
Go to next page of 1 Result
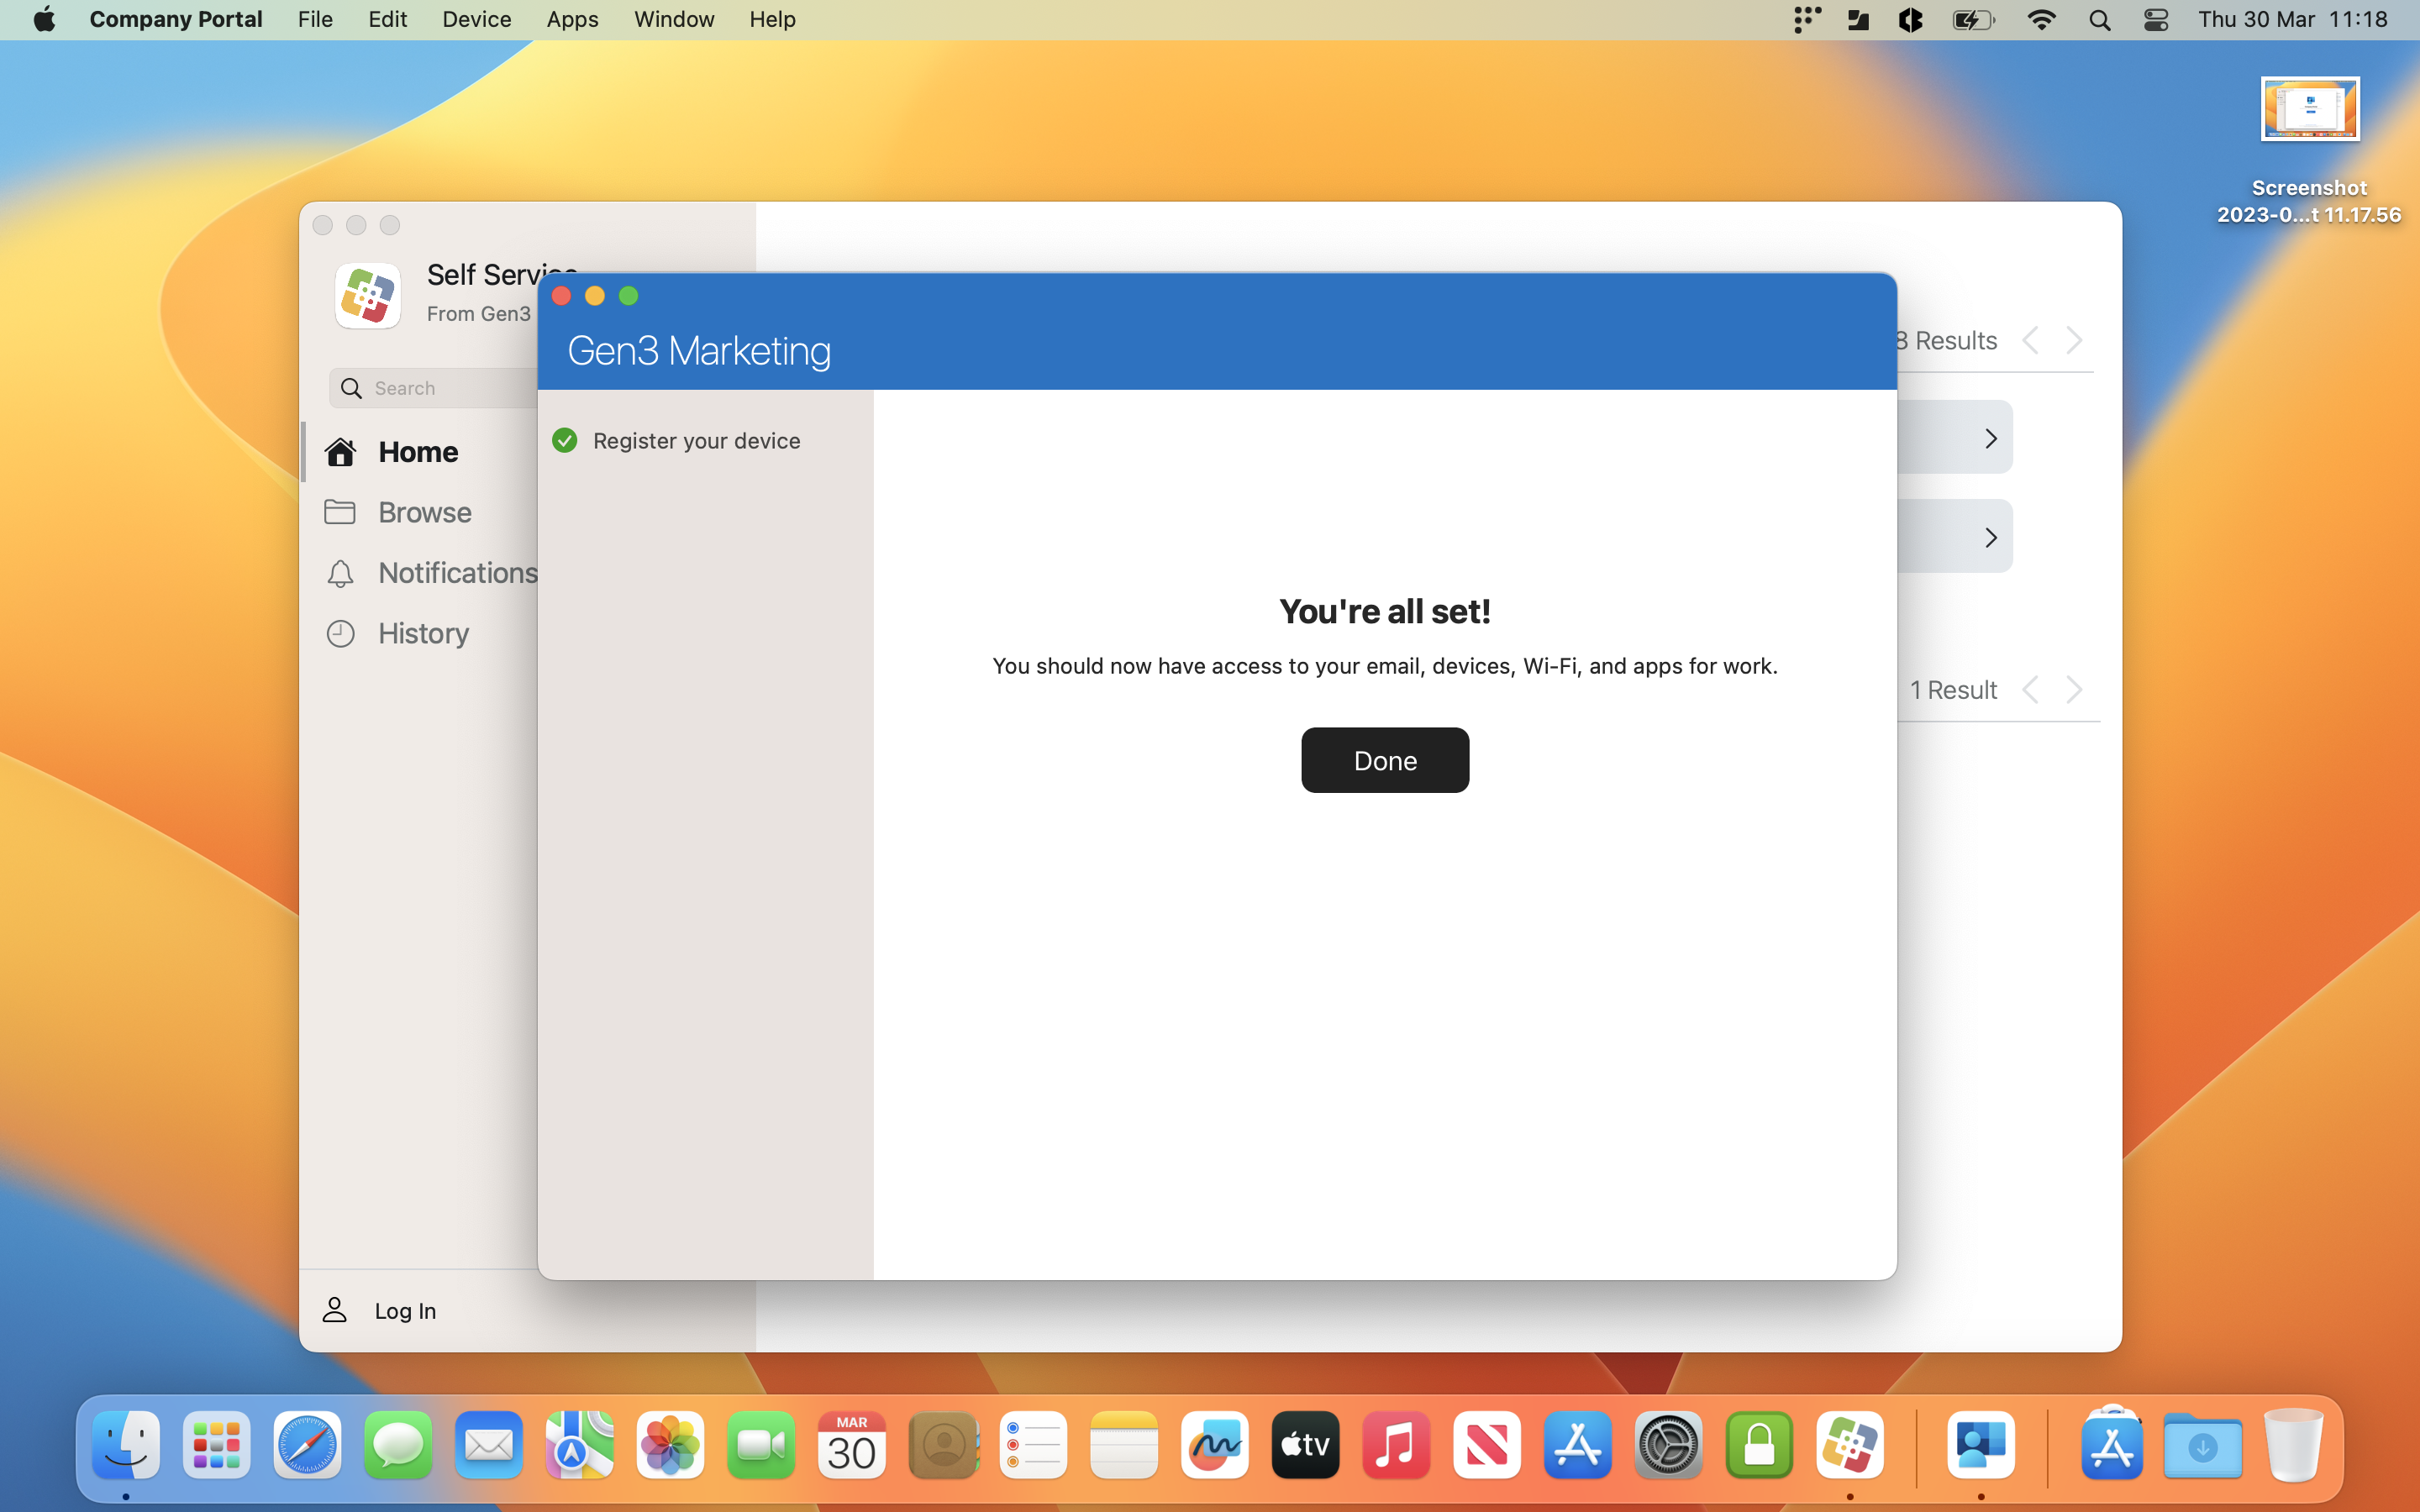pyautogui.click(x=2075, y=689)
